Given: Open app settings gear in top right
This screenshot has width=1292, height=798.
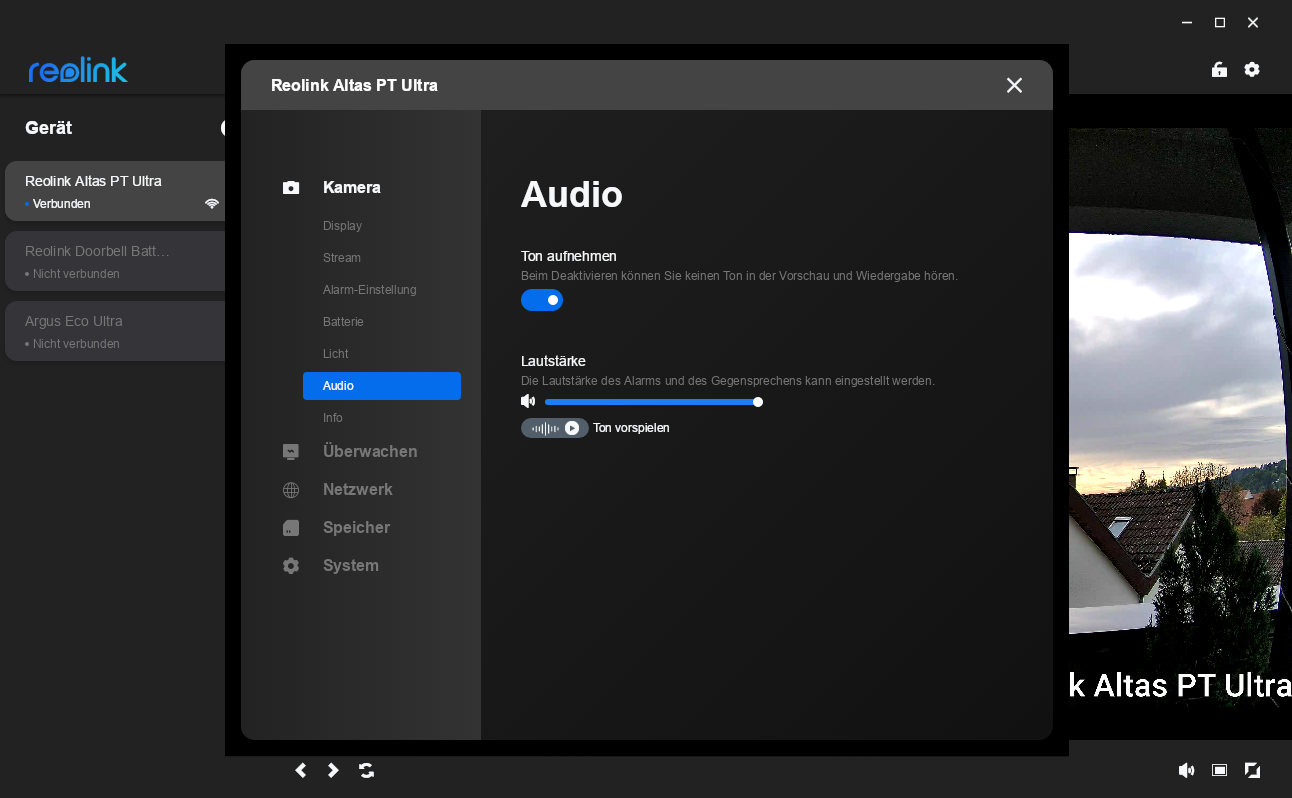Looking at the screenshot, I should click(1252, 70).
